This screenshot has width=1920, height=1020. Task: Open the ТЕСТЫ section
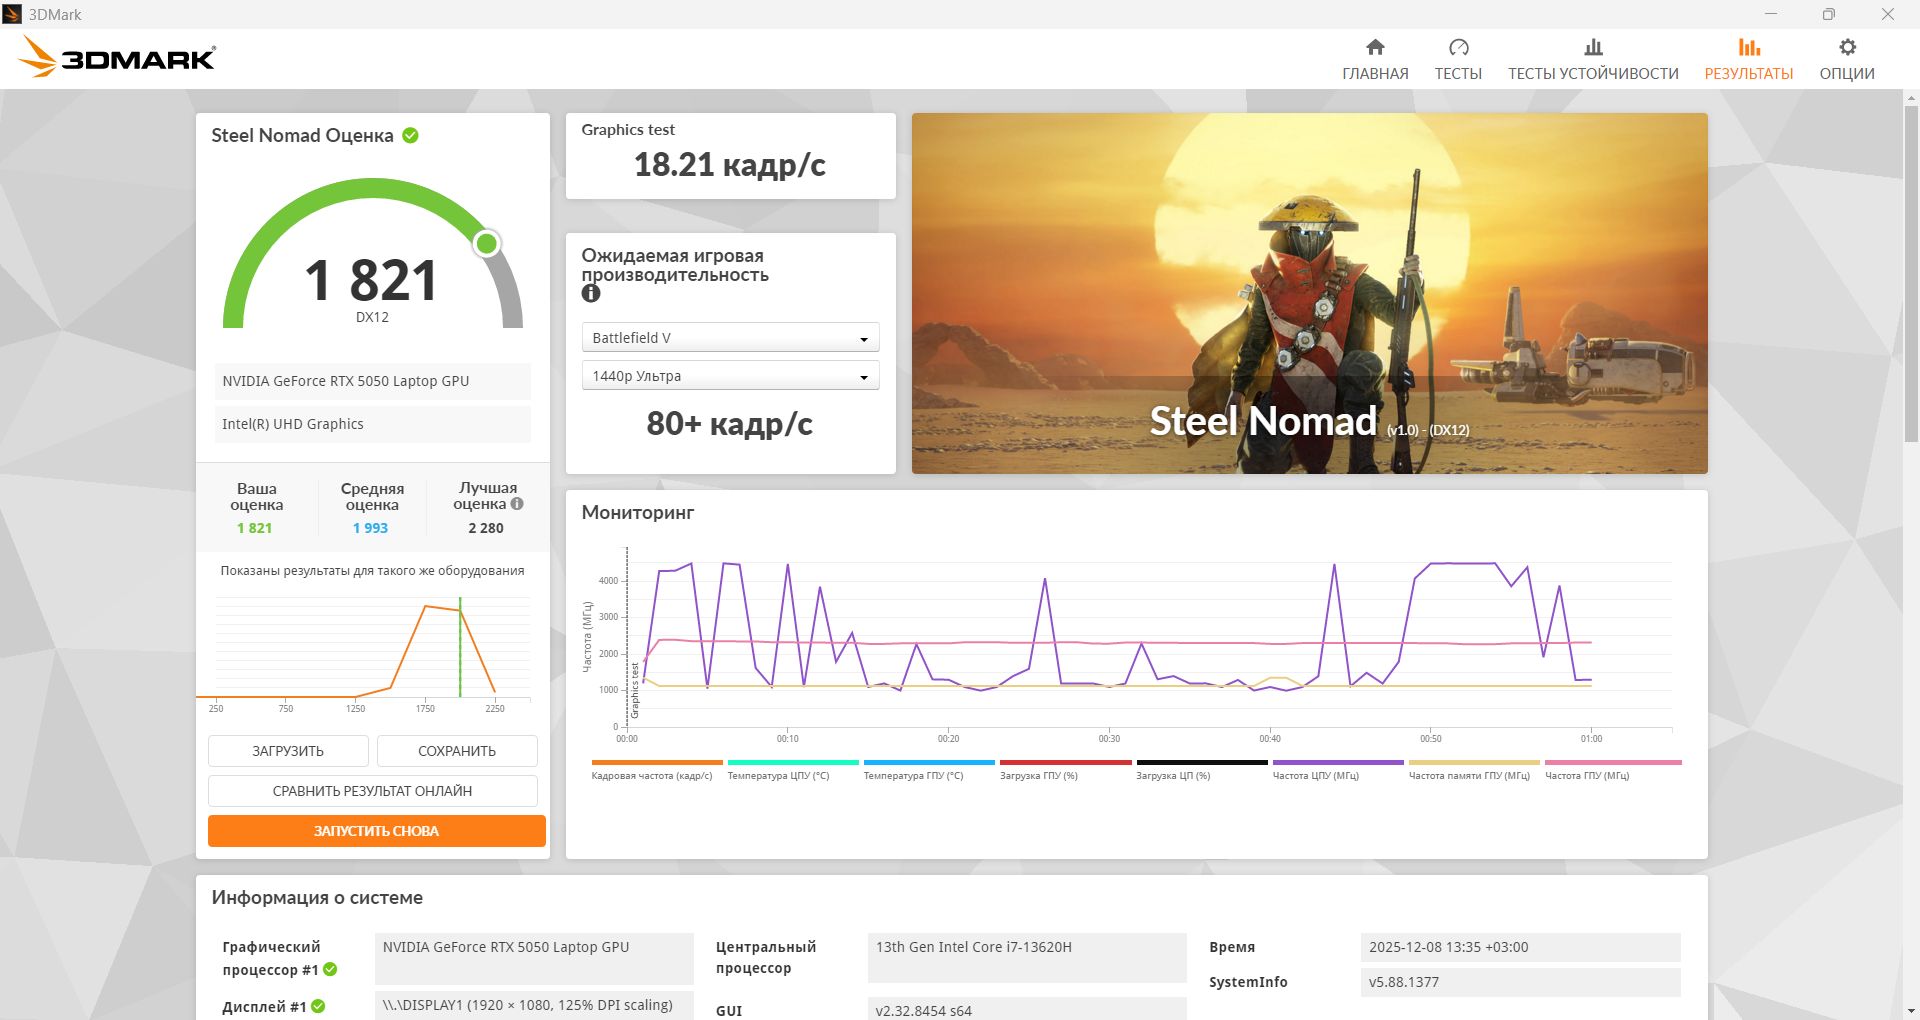click(1458, 59)
